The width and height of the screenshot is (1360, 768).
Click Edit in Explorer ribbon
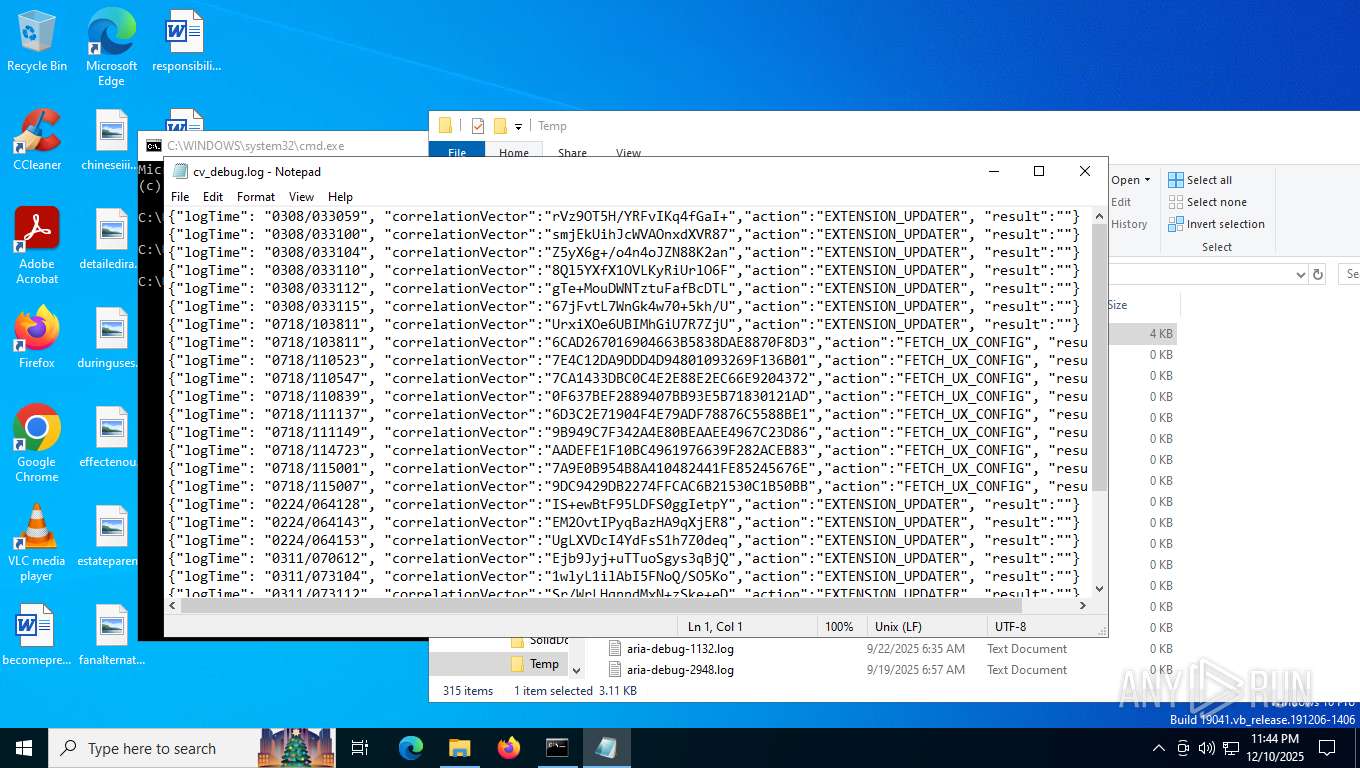pyautogui.click(x=1121, y=202)
